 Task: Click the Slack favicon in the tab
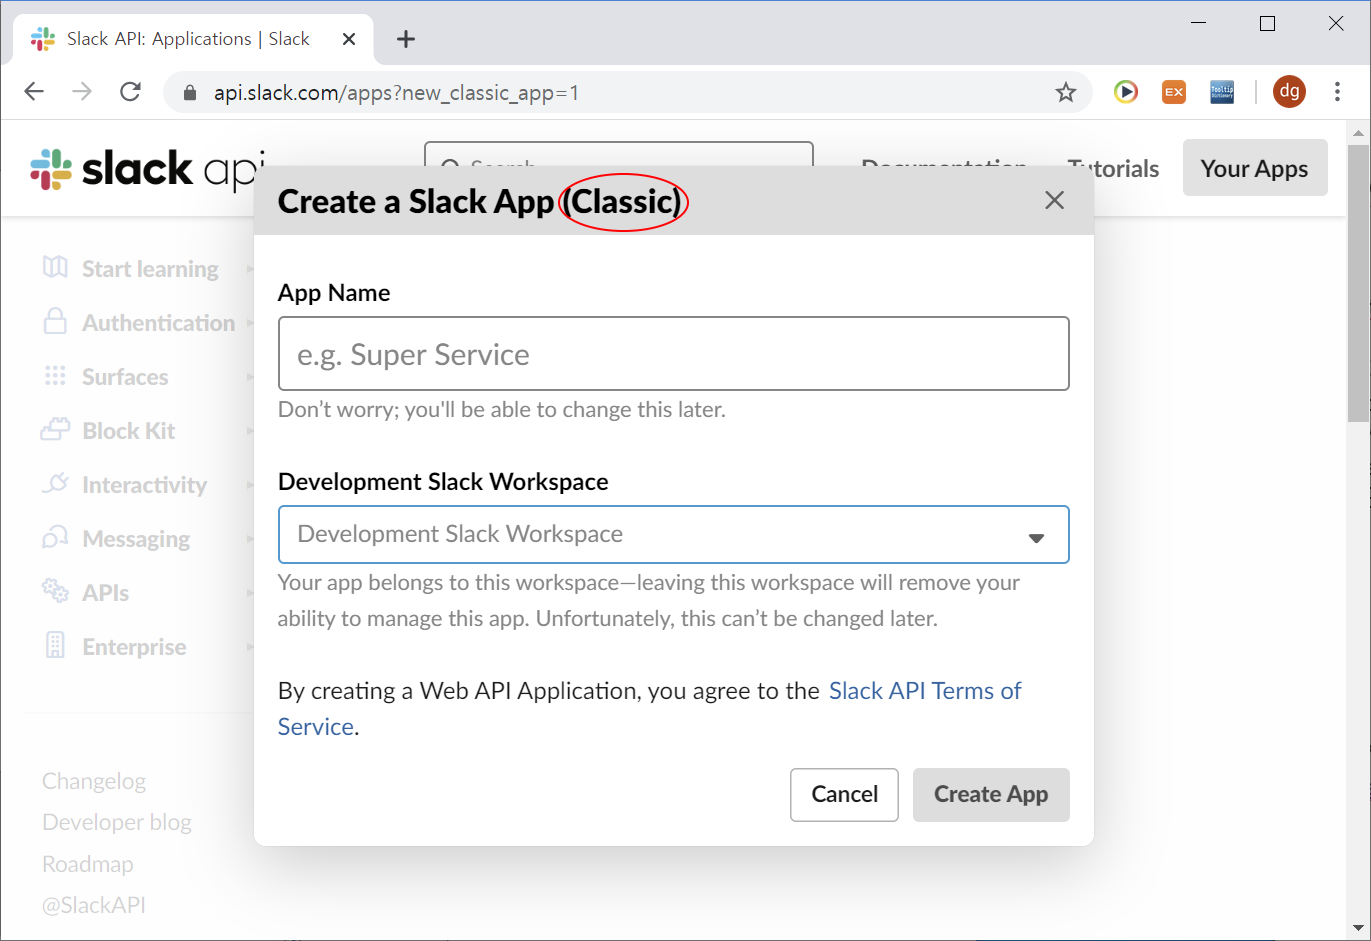[x=43, y=39]
